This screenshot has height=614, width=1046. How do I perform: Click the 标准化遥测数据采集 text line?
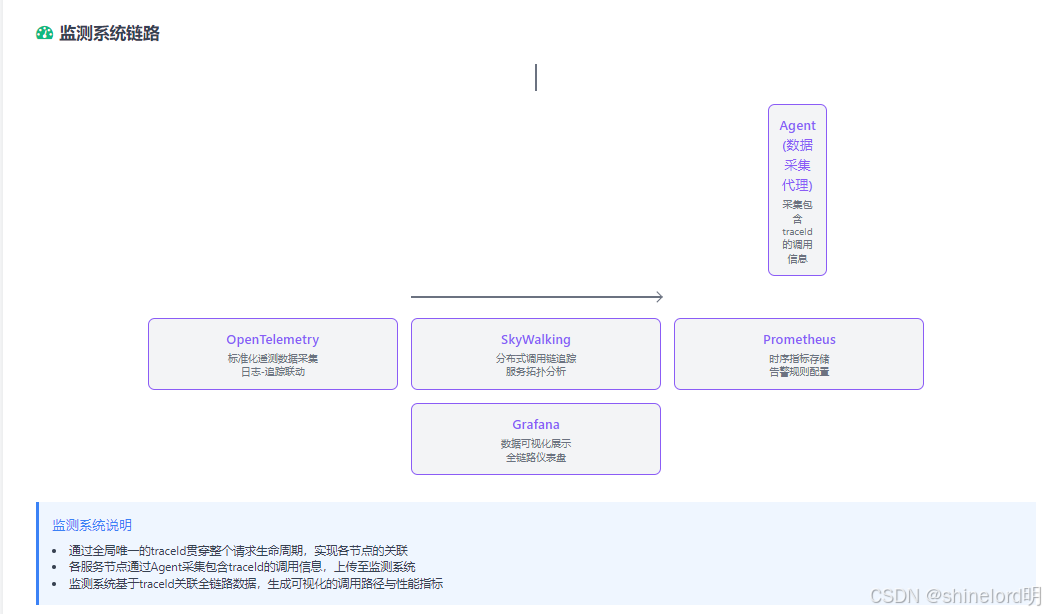coord(273,358)
